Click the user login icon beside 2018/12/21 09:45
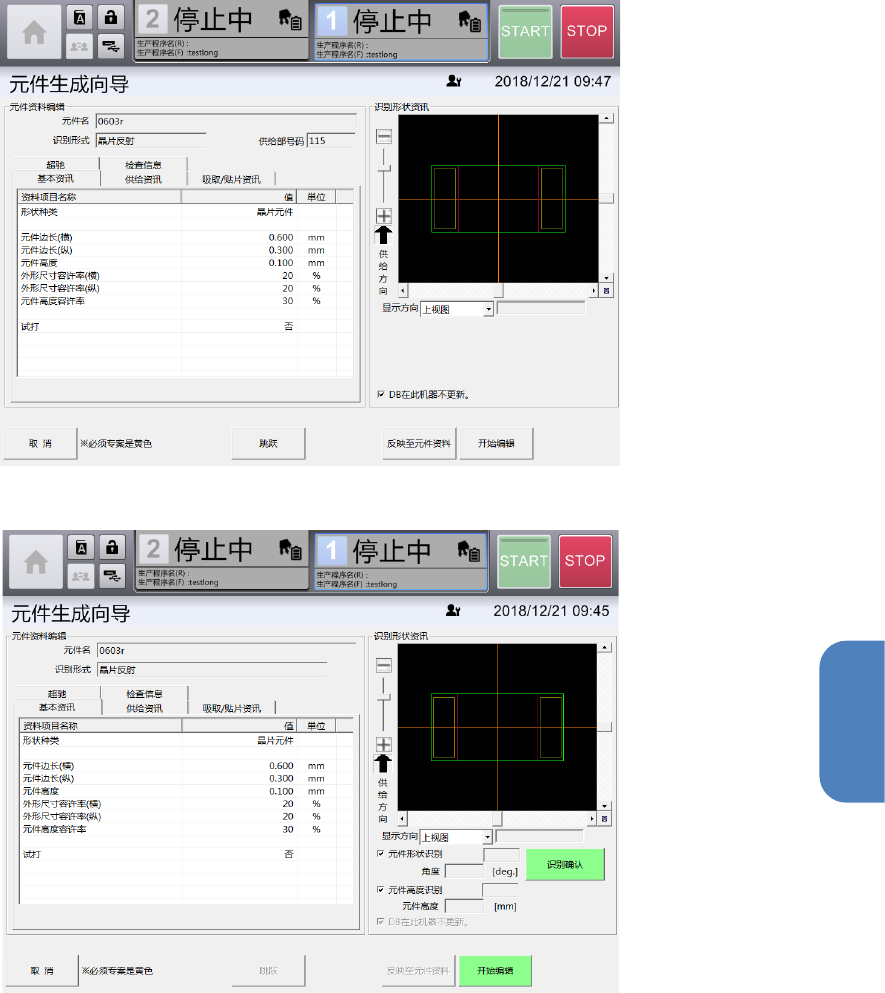885x993 pixels. 453,610
